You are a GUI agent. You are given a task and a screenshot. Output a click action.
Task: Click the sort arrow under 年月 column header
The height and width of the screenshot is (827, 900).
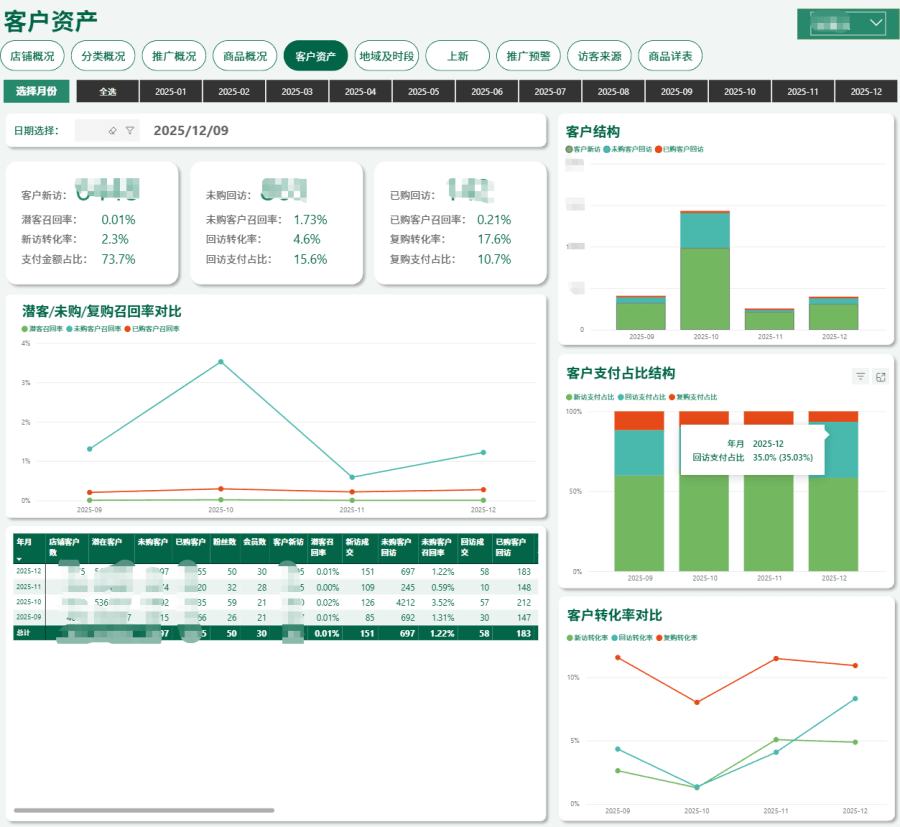18,560
